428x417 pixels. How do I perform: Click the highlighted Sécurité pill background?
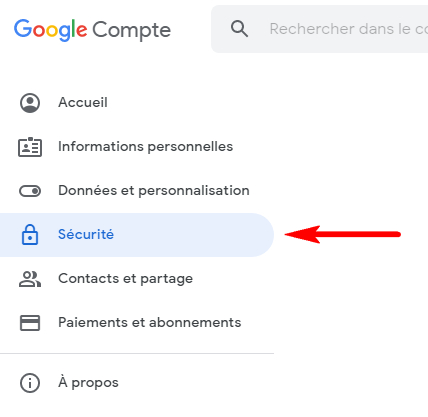click(x=137, y=235)
